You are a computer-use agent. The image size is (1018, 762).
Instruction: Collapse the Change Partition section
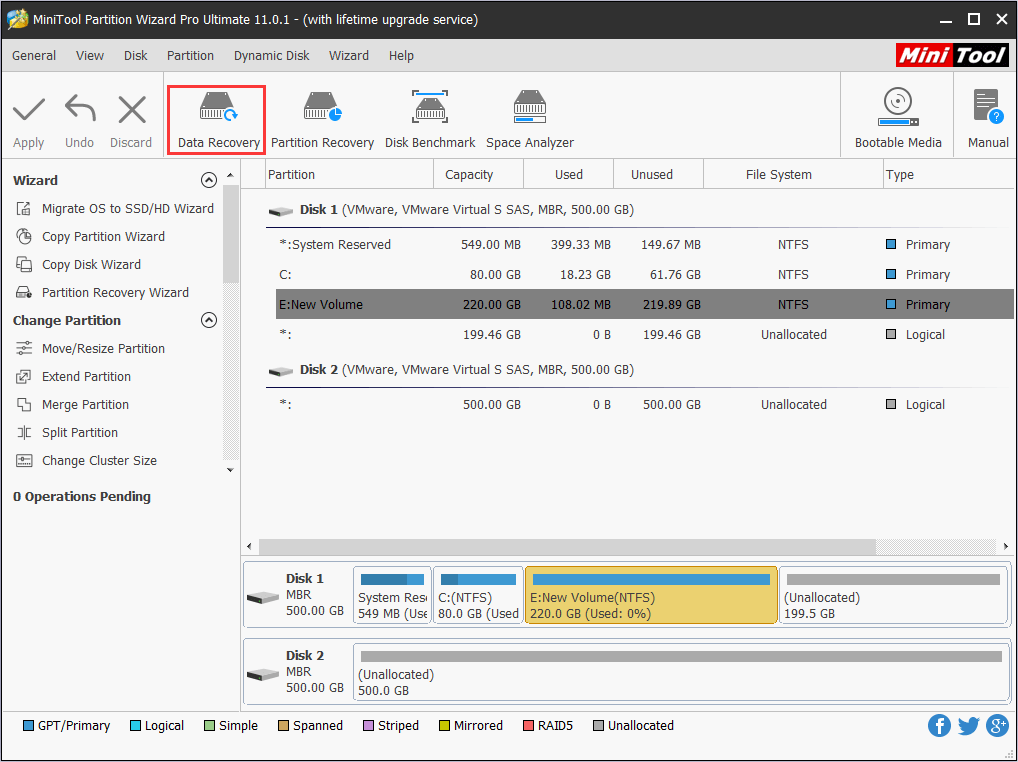[x=208, y=320]
